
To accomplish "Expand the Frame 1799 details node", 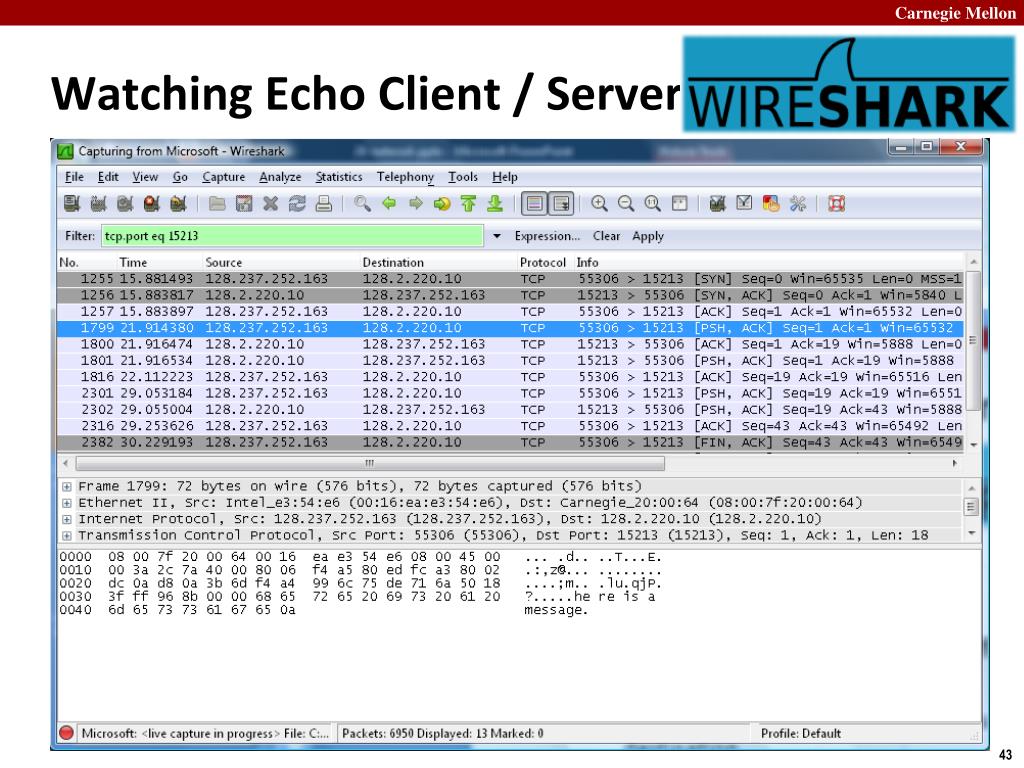I will [x=67, y=487].
